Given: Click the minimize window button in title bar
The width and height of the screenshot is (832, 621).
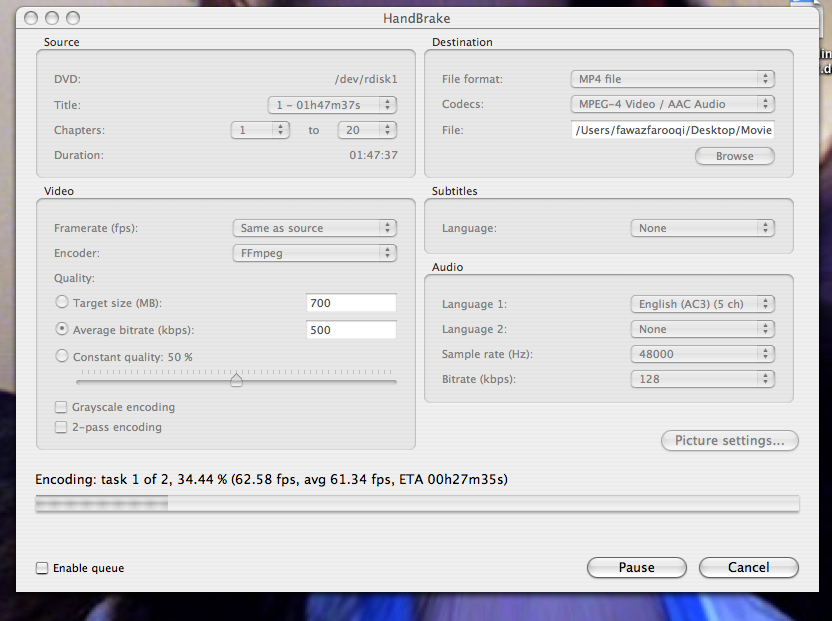Looking at the screenshot, I should pyautogui.click(x=52, y=19).
